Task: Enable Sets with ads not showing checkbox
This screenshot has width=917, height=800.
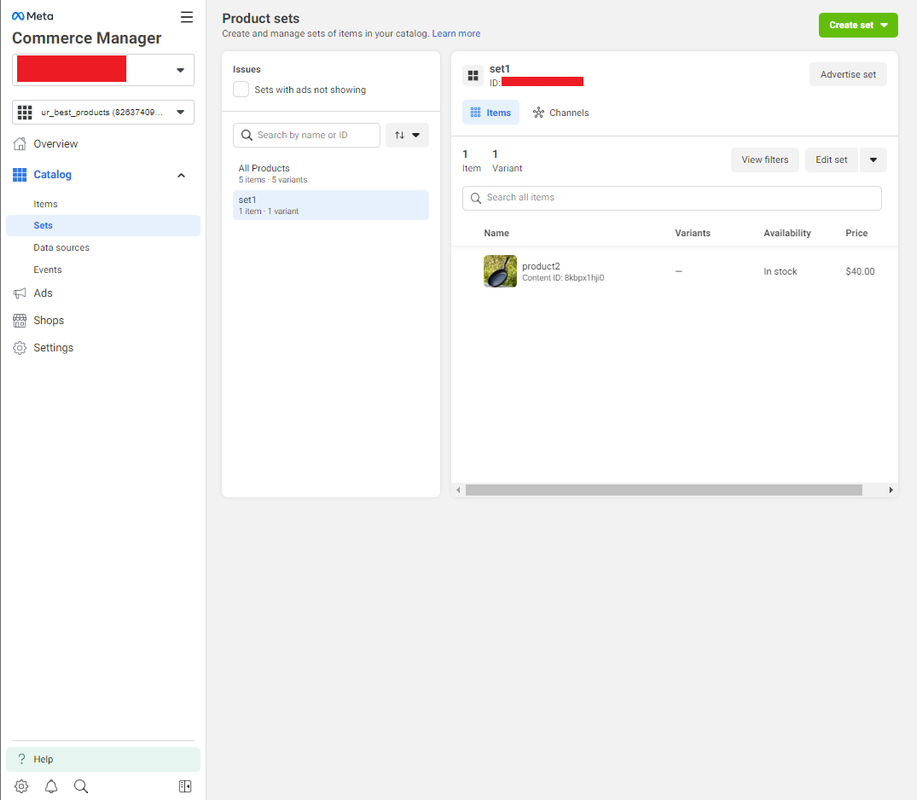Action: (241, 89)
